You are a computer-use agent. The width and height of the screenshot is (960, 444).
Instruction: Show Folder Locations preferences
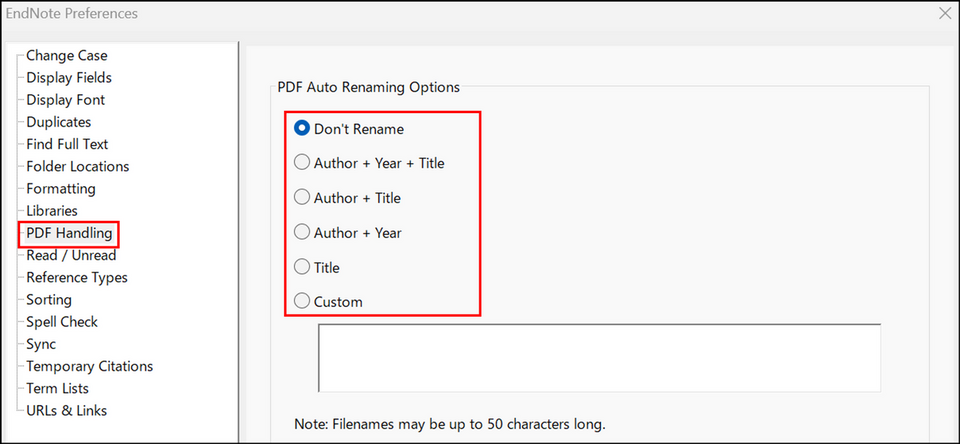77,166
